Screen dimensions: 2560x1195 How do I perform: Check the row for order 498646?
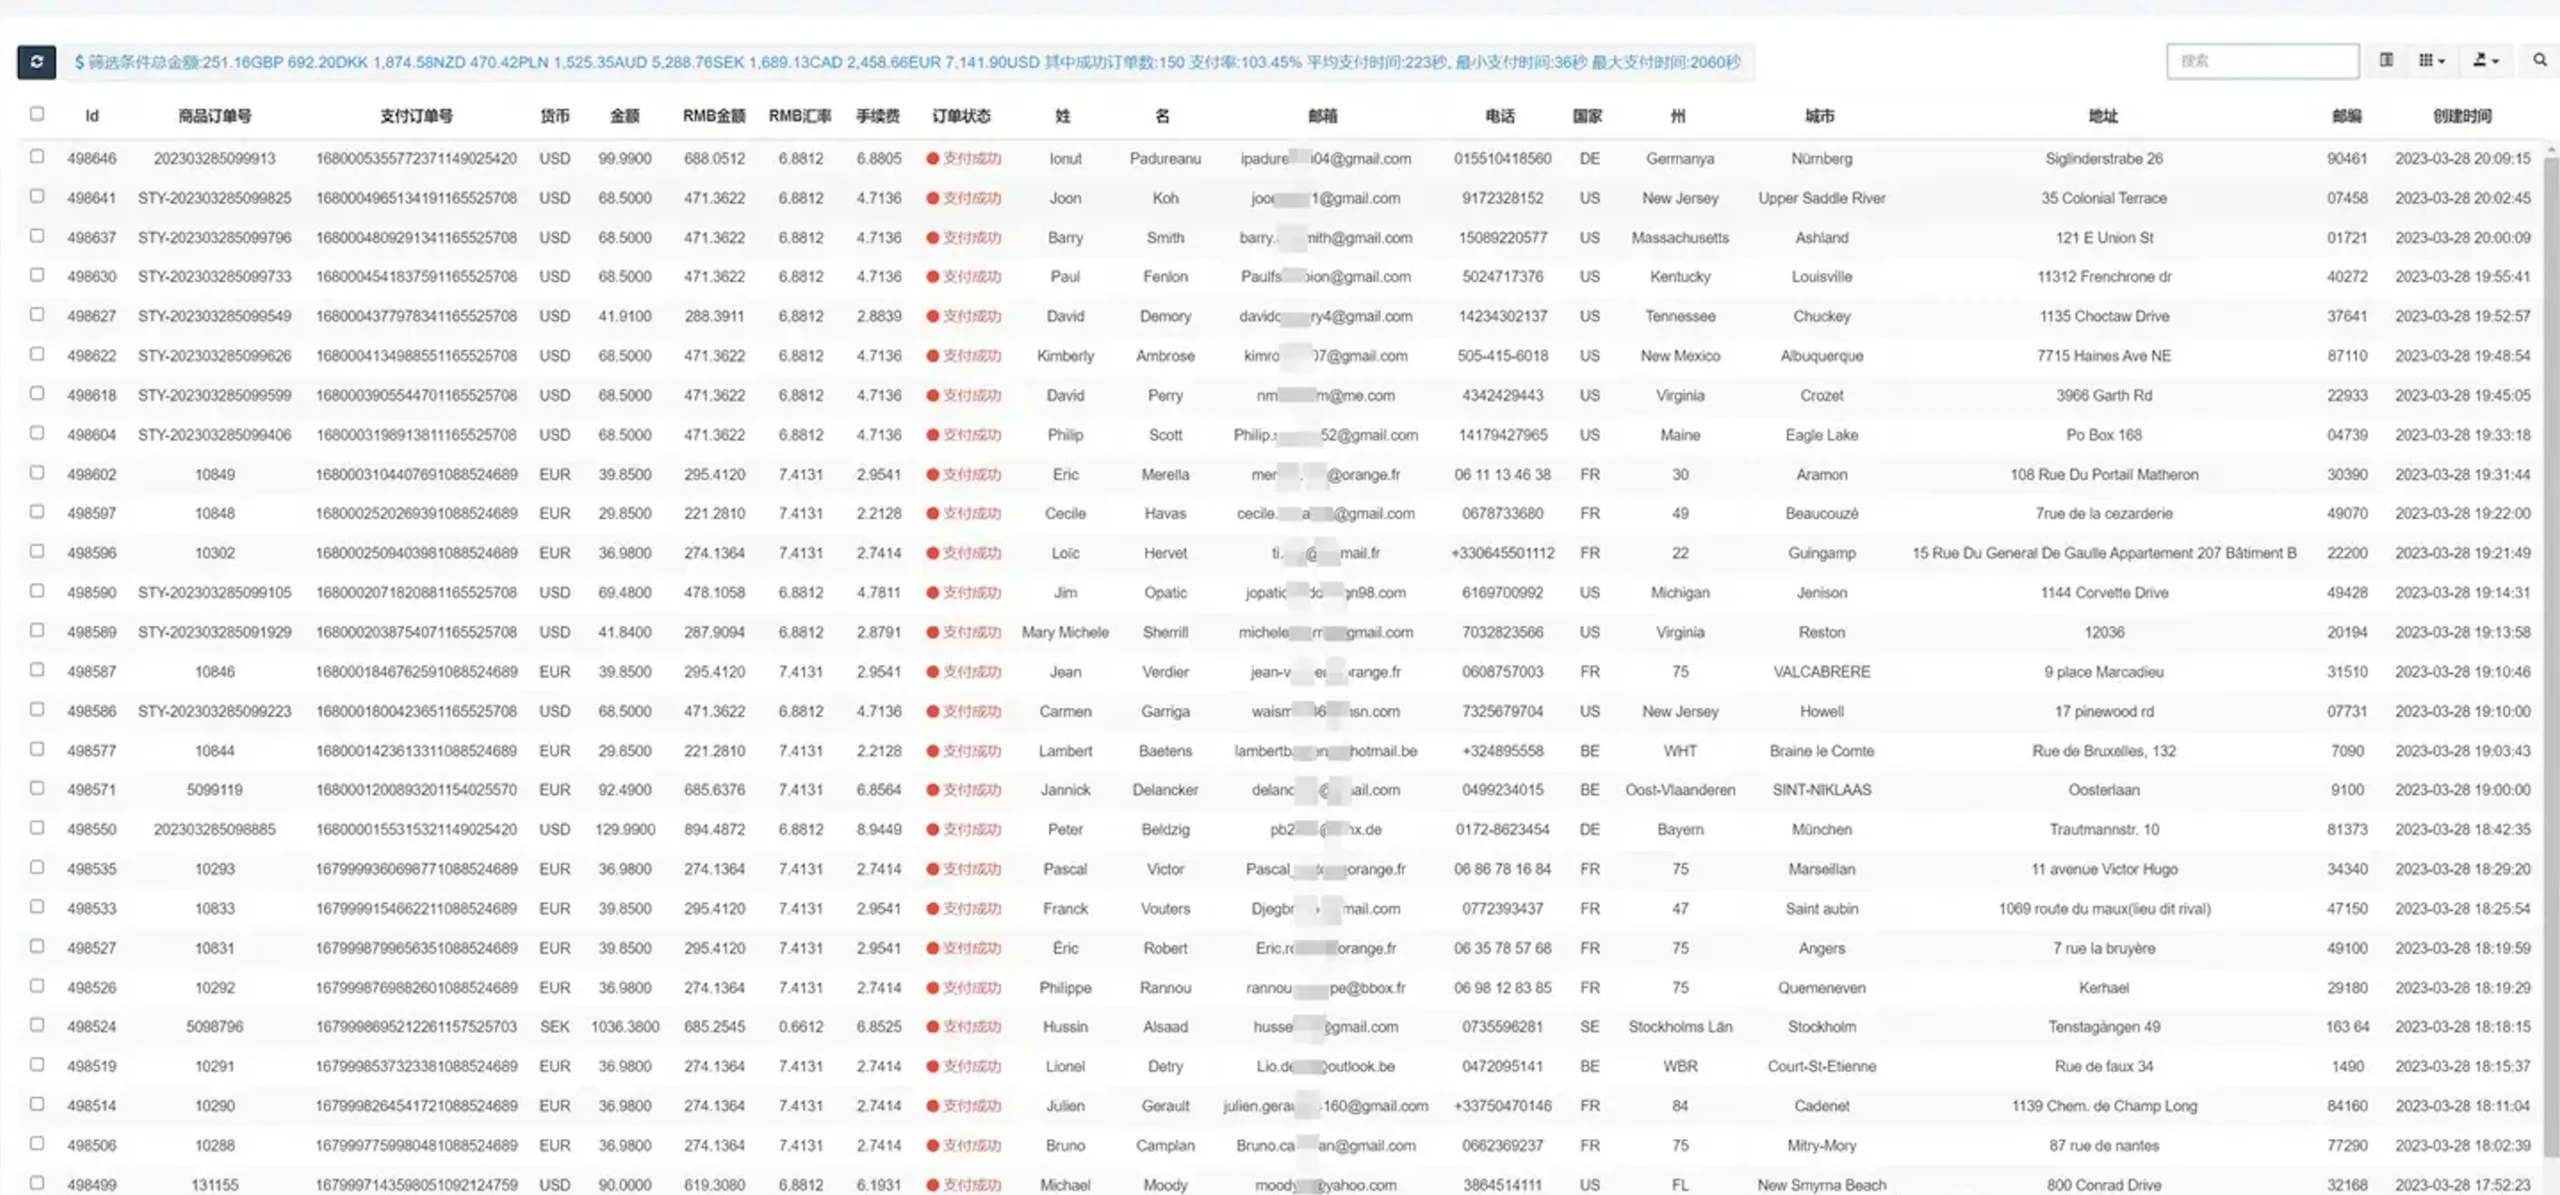(37, 157)
